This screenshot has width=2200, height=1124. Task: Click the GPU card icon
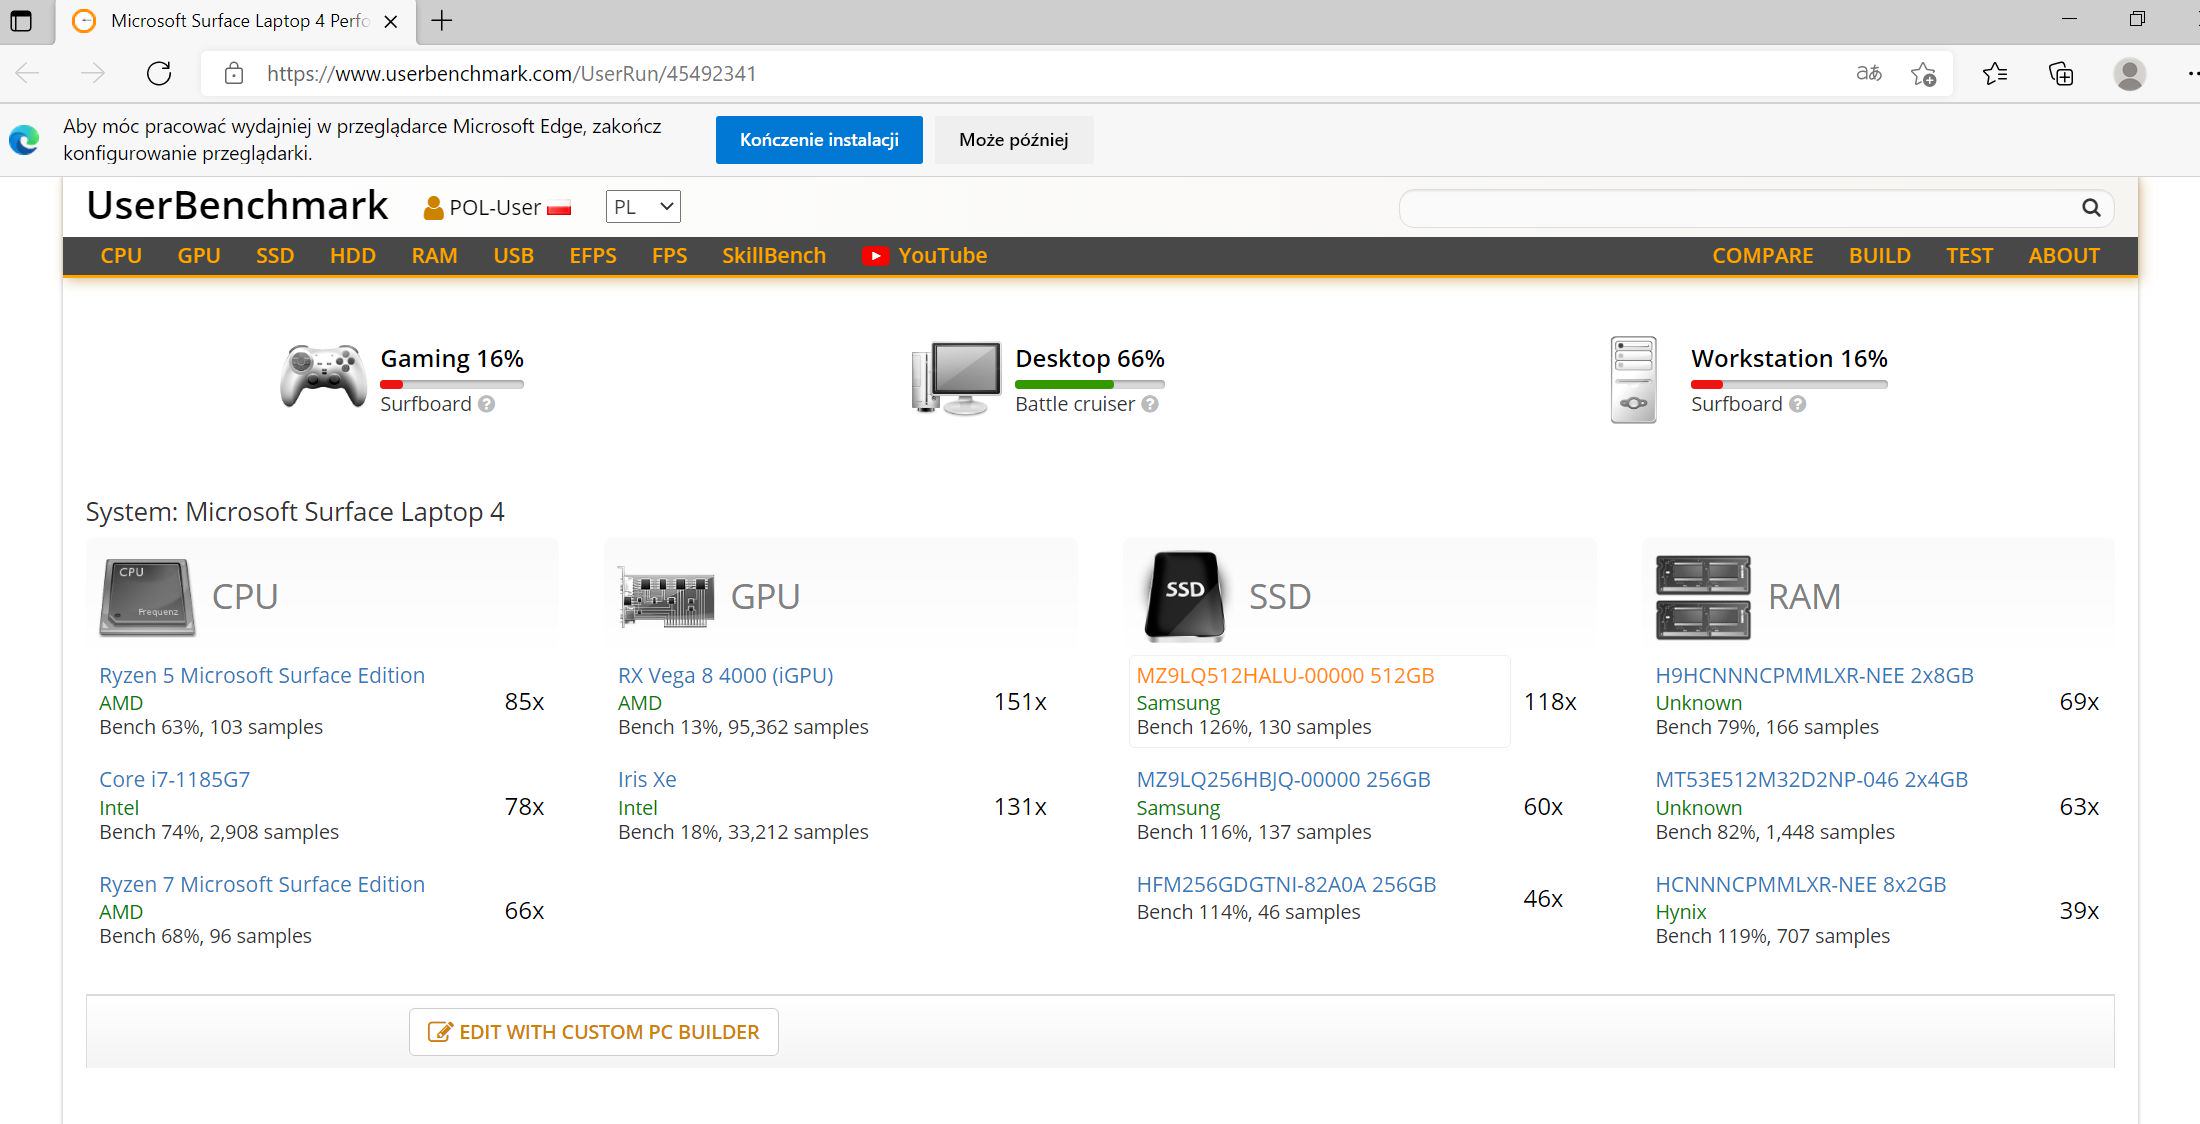(x=665, y=597)
